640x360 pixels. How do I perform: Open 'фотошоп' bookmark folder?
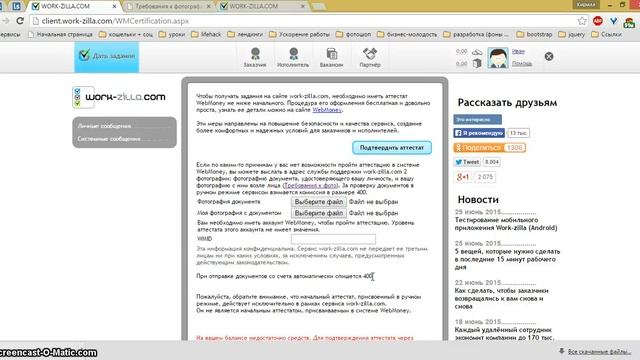tap(353, 34)
